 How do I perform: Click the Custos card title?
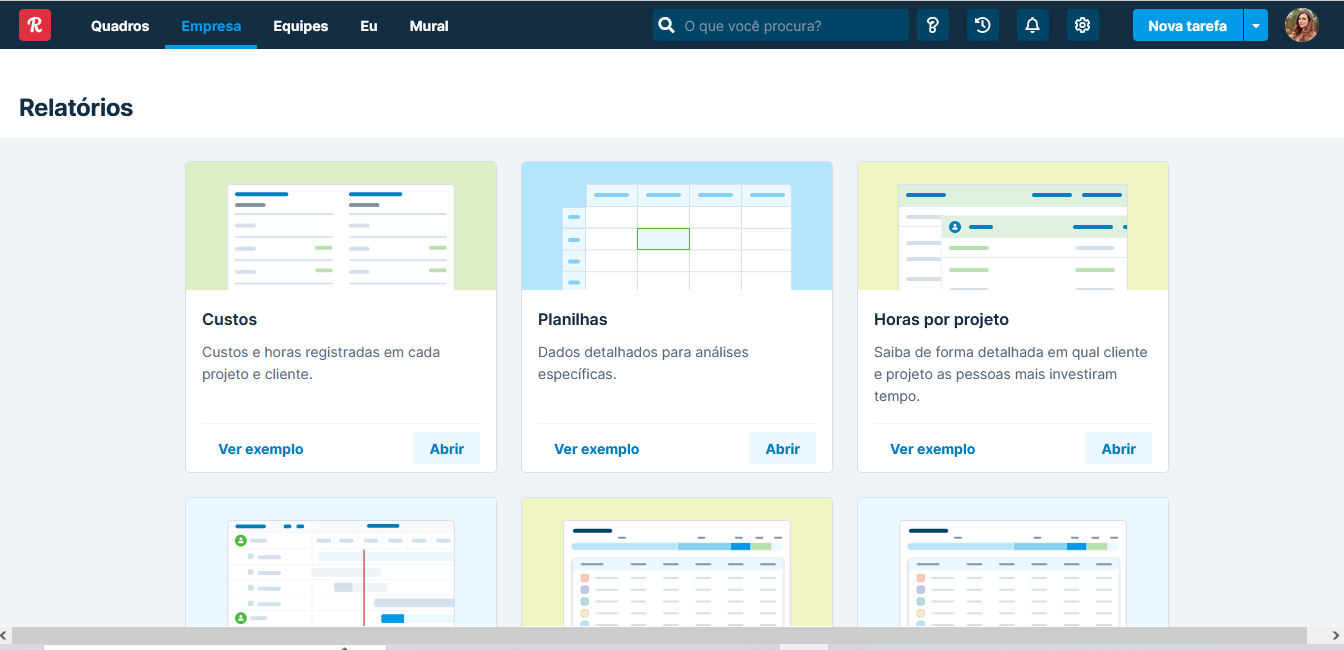click(x=230, y=320)
